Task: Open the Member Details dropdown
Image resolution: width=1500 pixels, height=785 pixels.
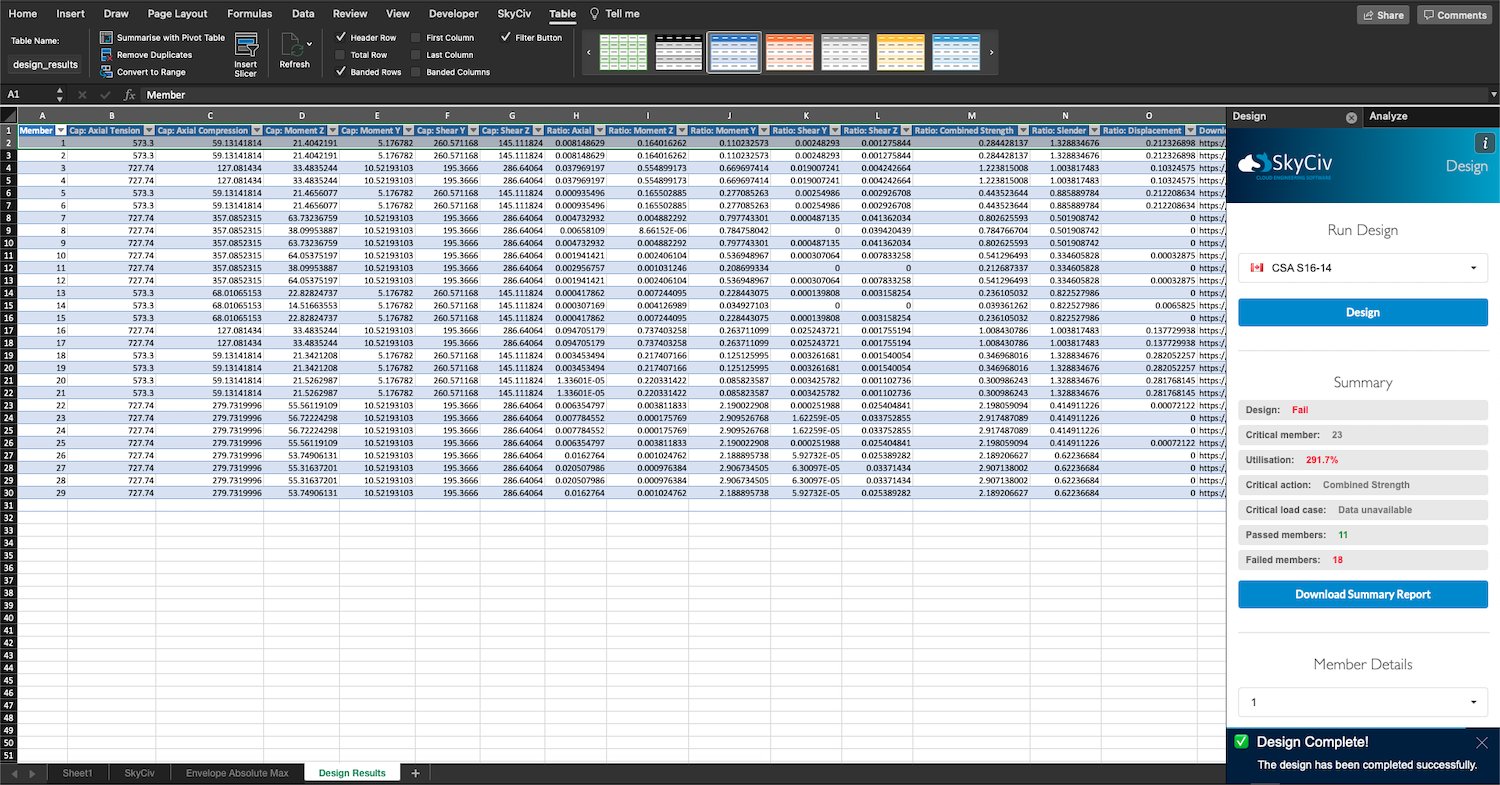Action: [x=1362, y=702]
